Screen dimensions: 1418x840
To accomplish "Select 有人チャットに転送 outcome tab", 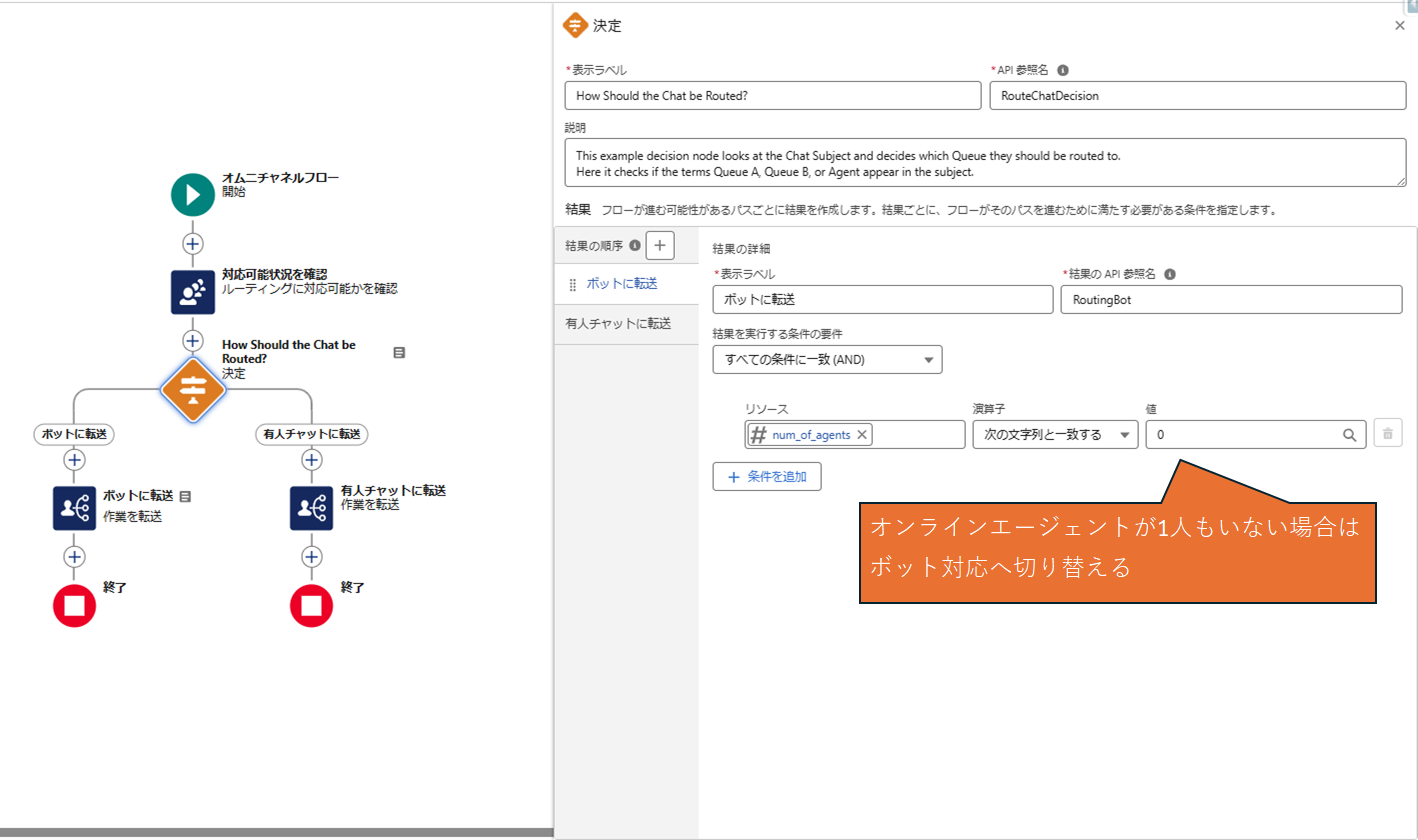I will point(626,324).
